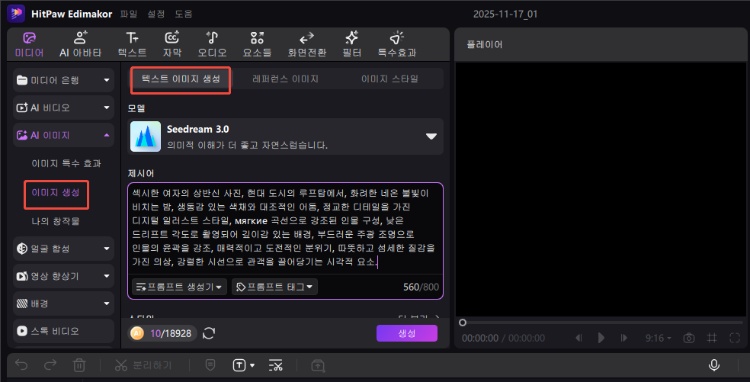Switch to 텍스트 이미지 생성 tab

click(181, 79)
